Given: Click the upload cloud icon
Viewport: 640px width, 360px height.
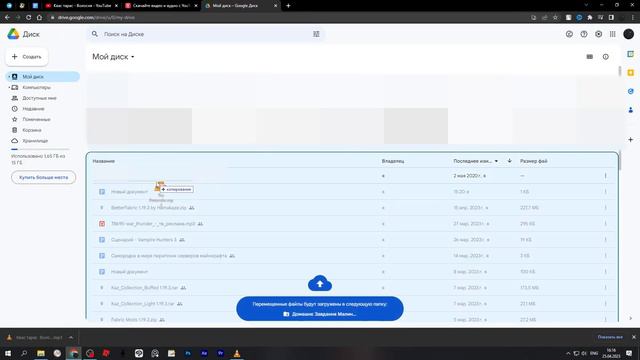Looking at the screenshot, I should (320, 283).
